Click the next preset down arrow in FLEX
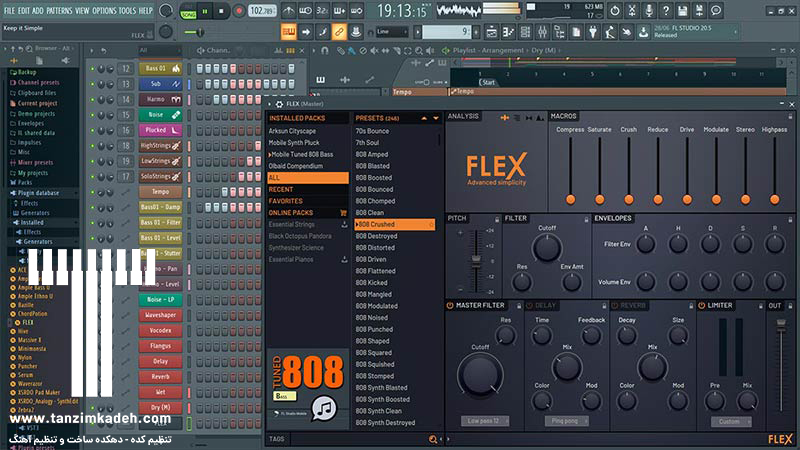The width and height of the screenshot is (800, 450). click(436, 118)
